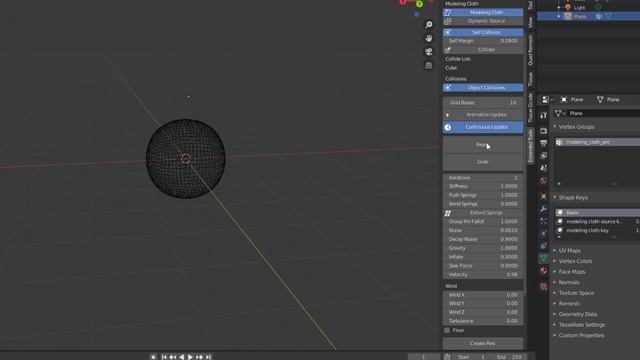Switch to the Extended Tools sidebar tab
The image size is (640, 360).
(530, 146)
